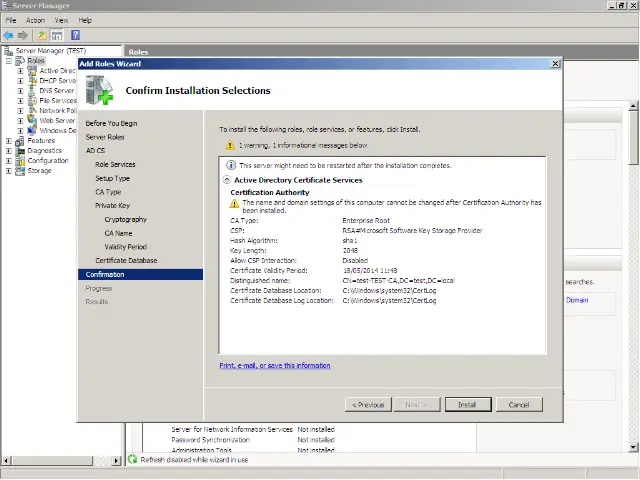Go to the Cryptography step

[126, 219]
